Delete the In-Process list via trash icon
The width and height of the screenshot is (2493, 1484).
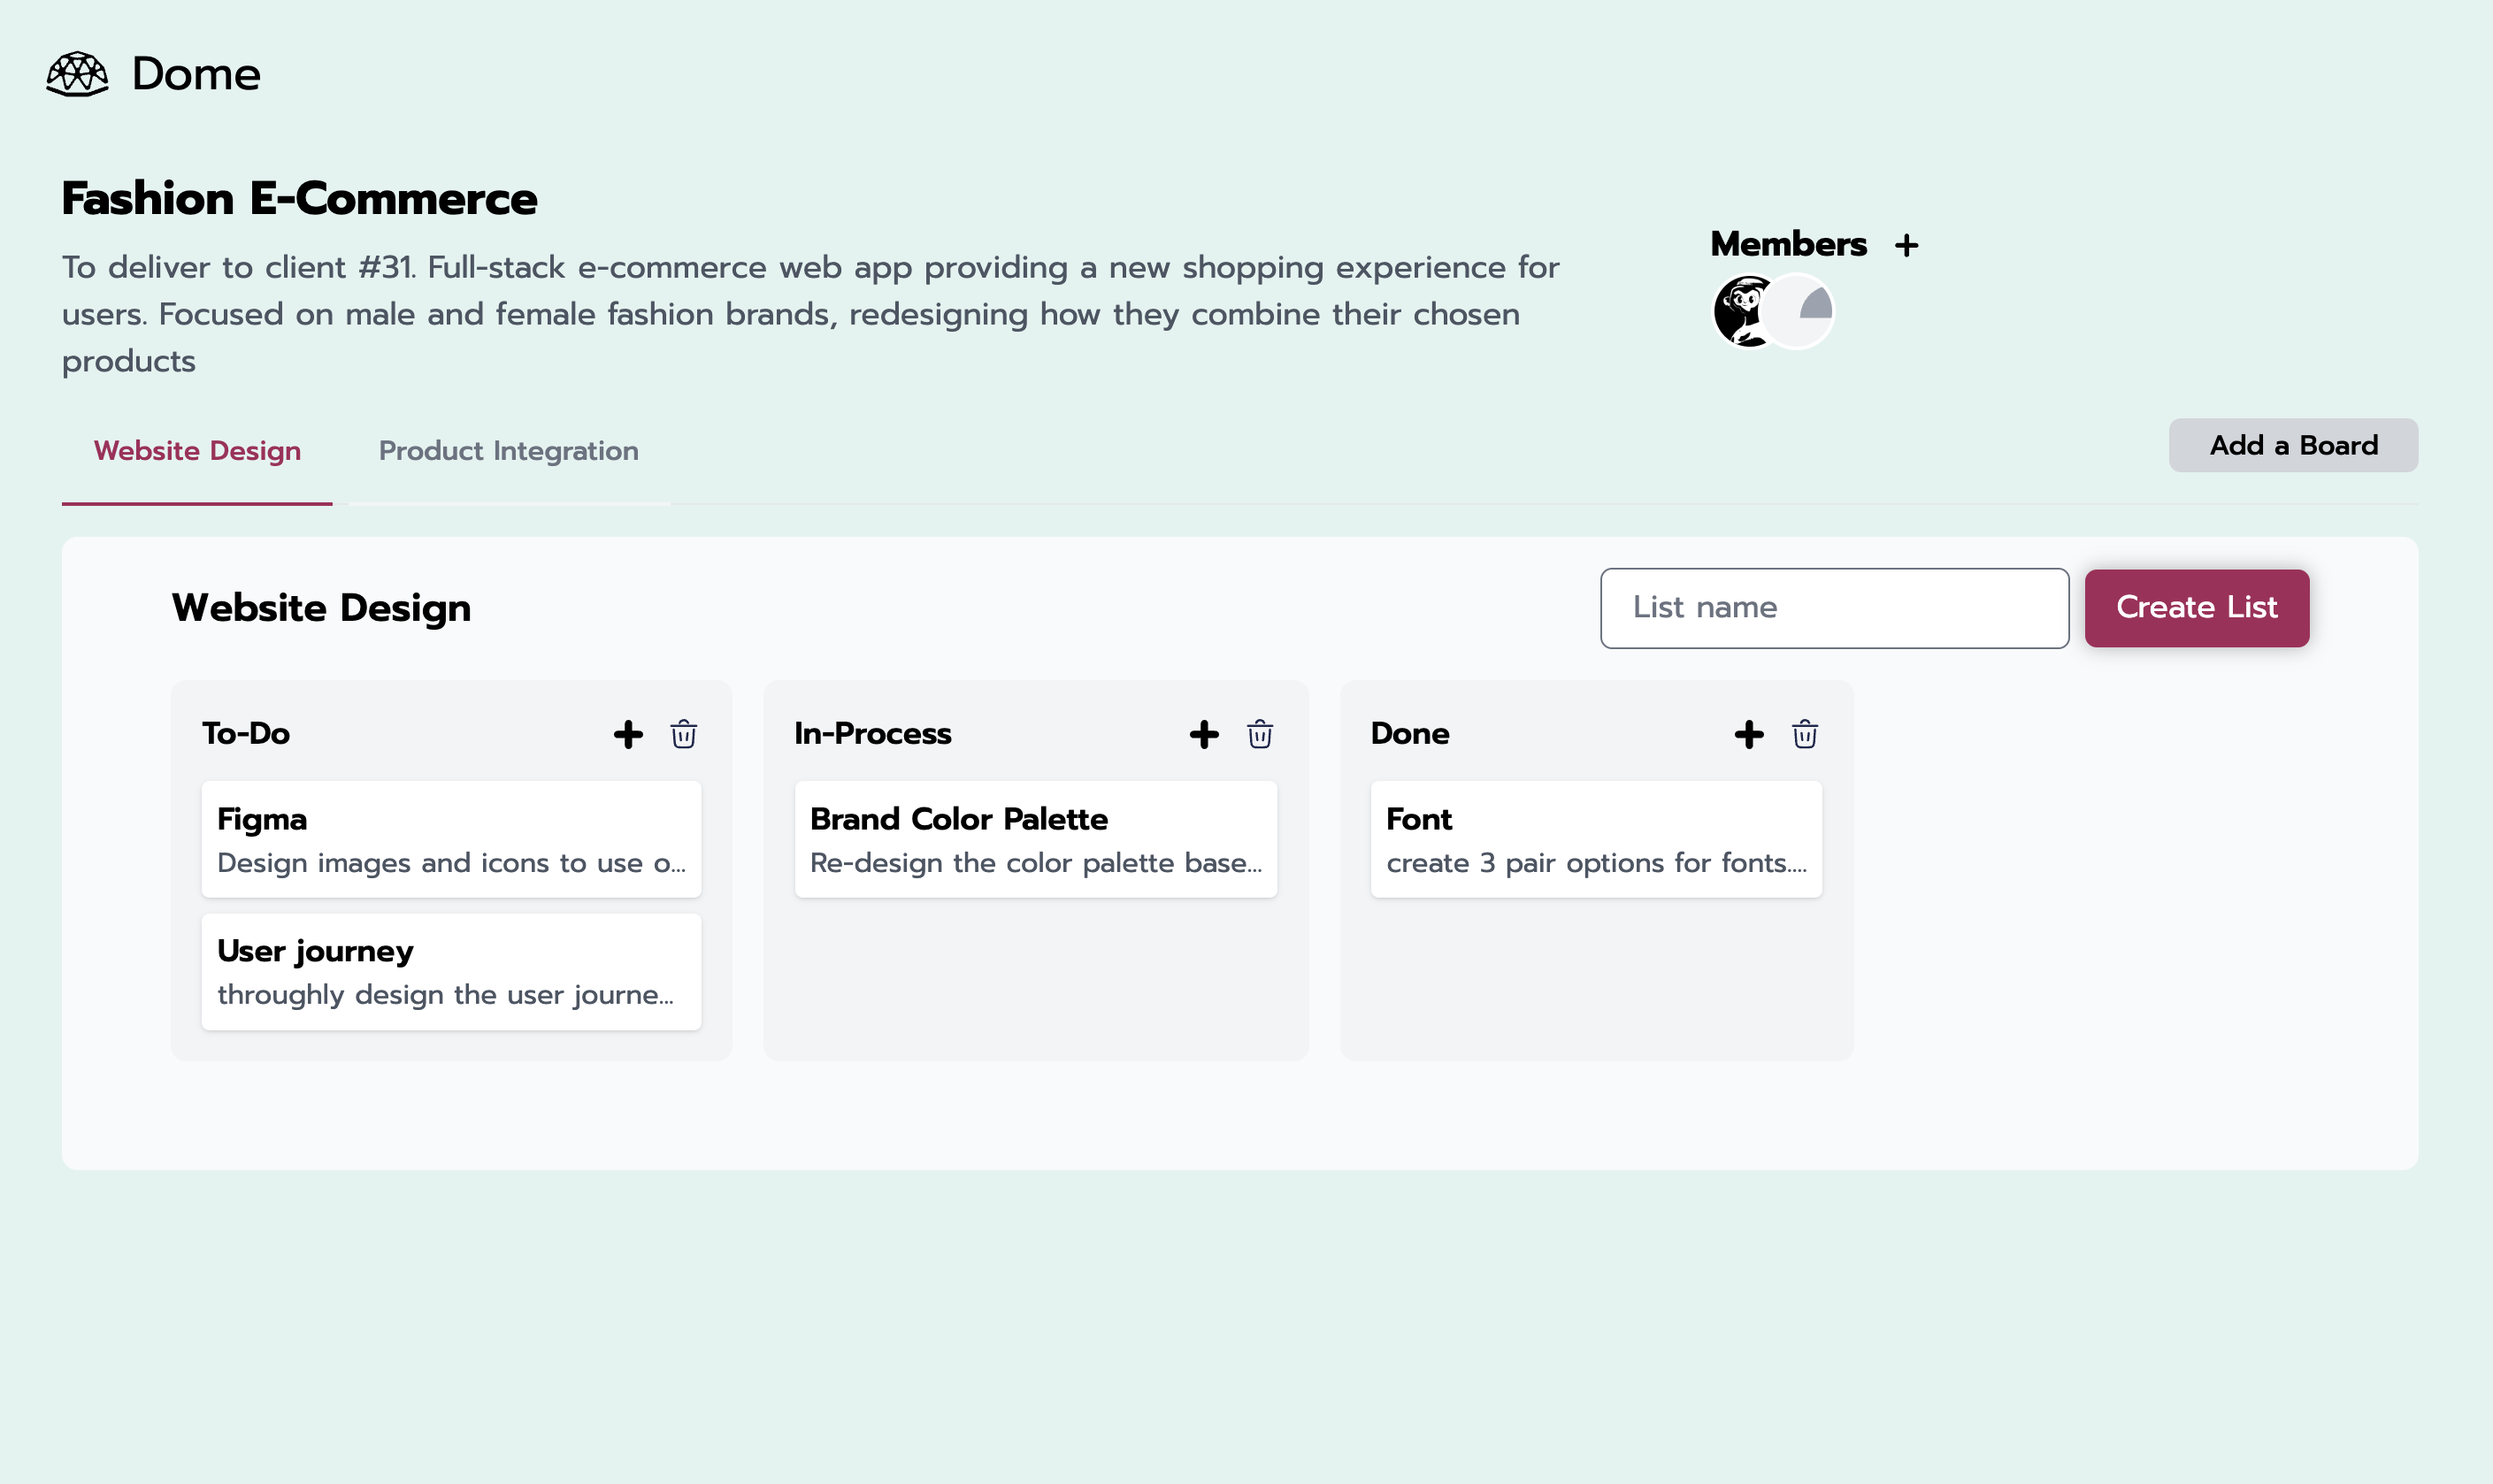[x=1259, y=733]
